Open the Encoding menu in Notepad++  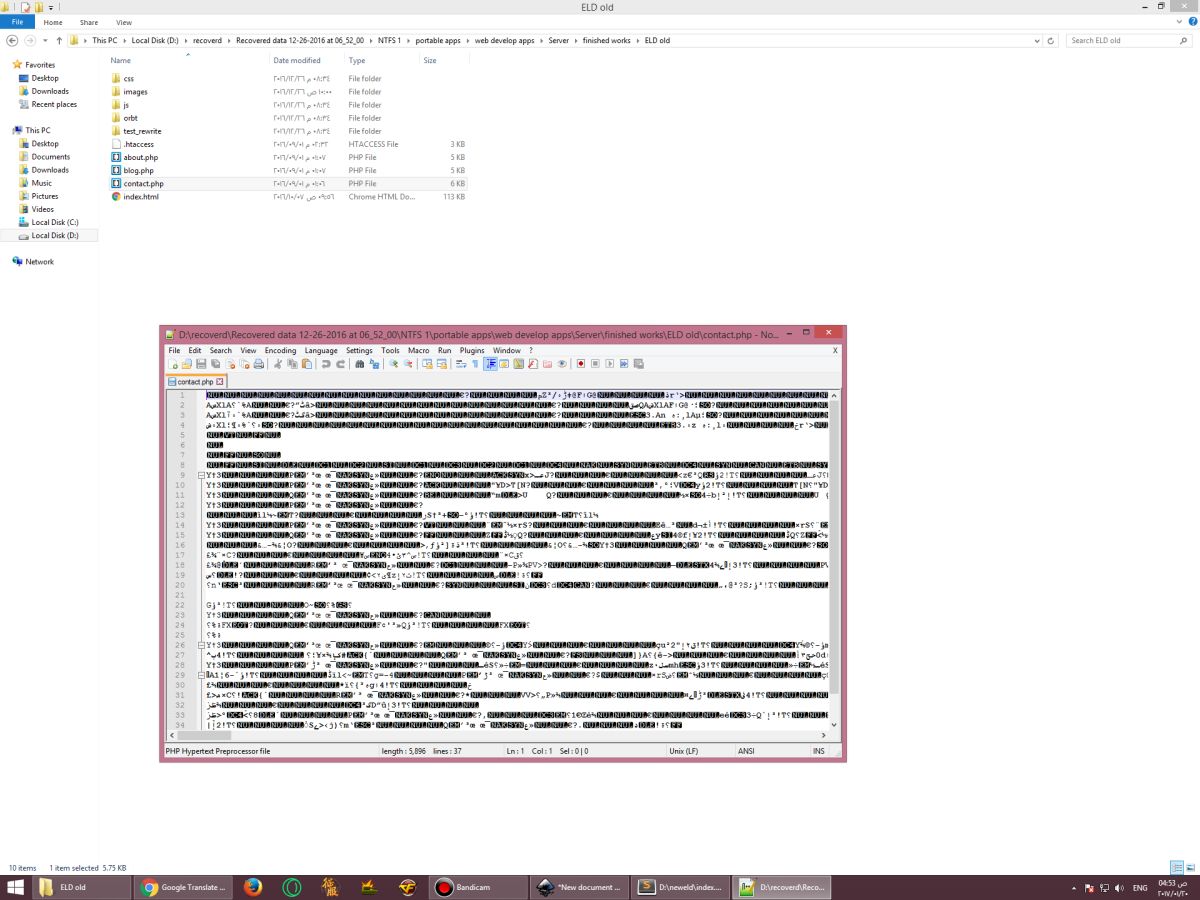click(280, 351)
